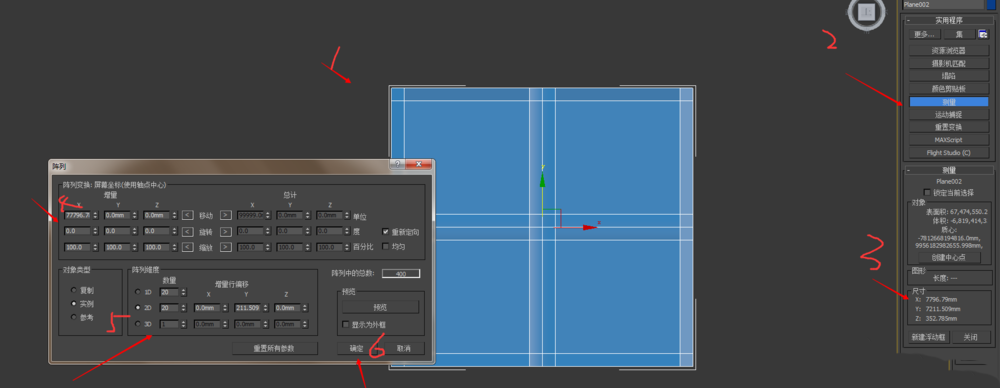1000x388 pixels.
Task: Click the 新建浮动框 button
Action: click(929, 337)
